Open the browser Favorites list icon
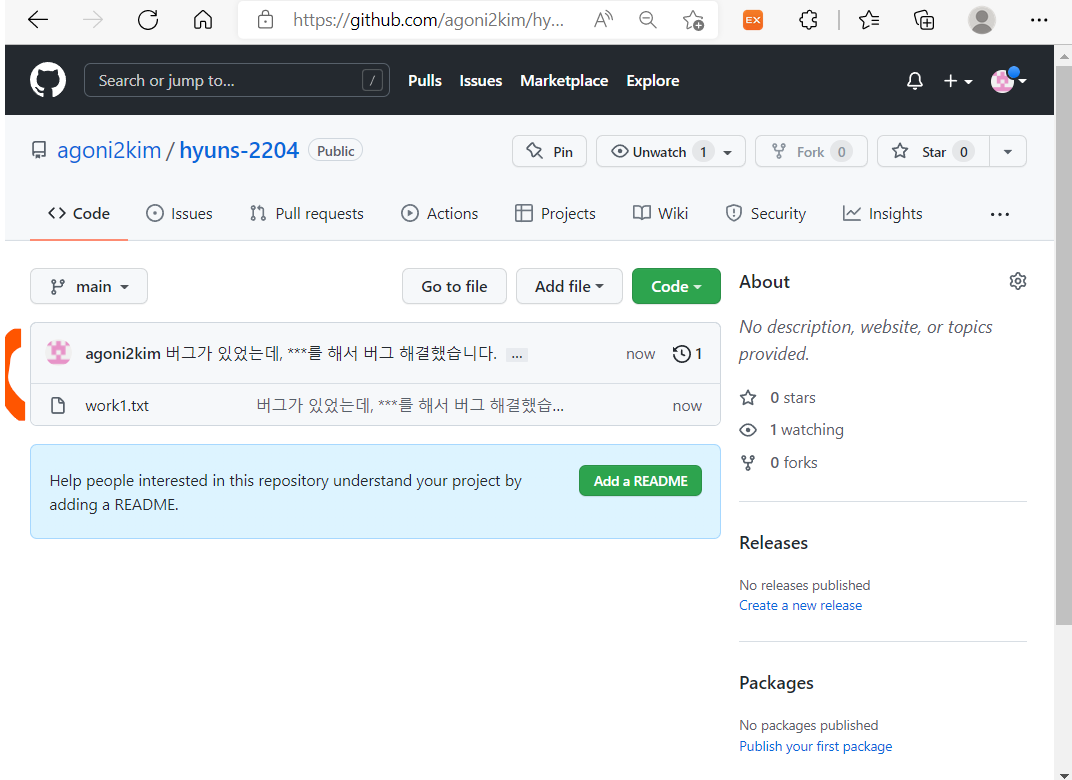The image size is (1072, 780). click(869, 20)
